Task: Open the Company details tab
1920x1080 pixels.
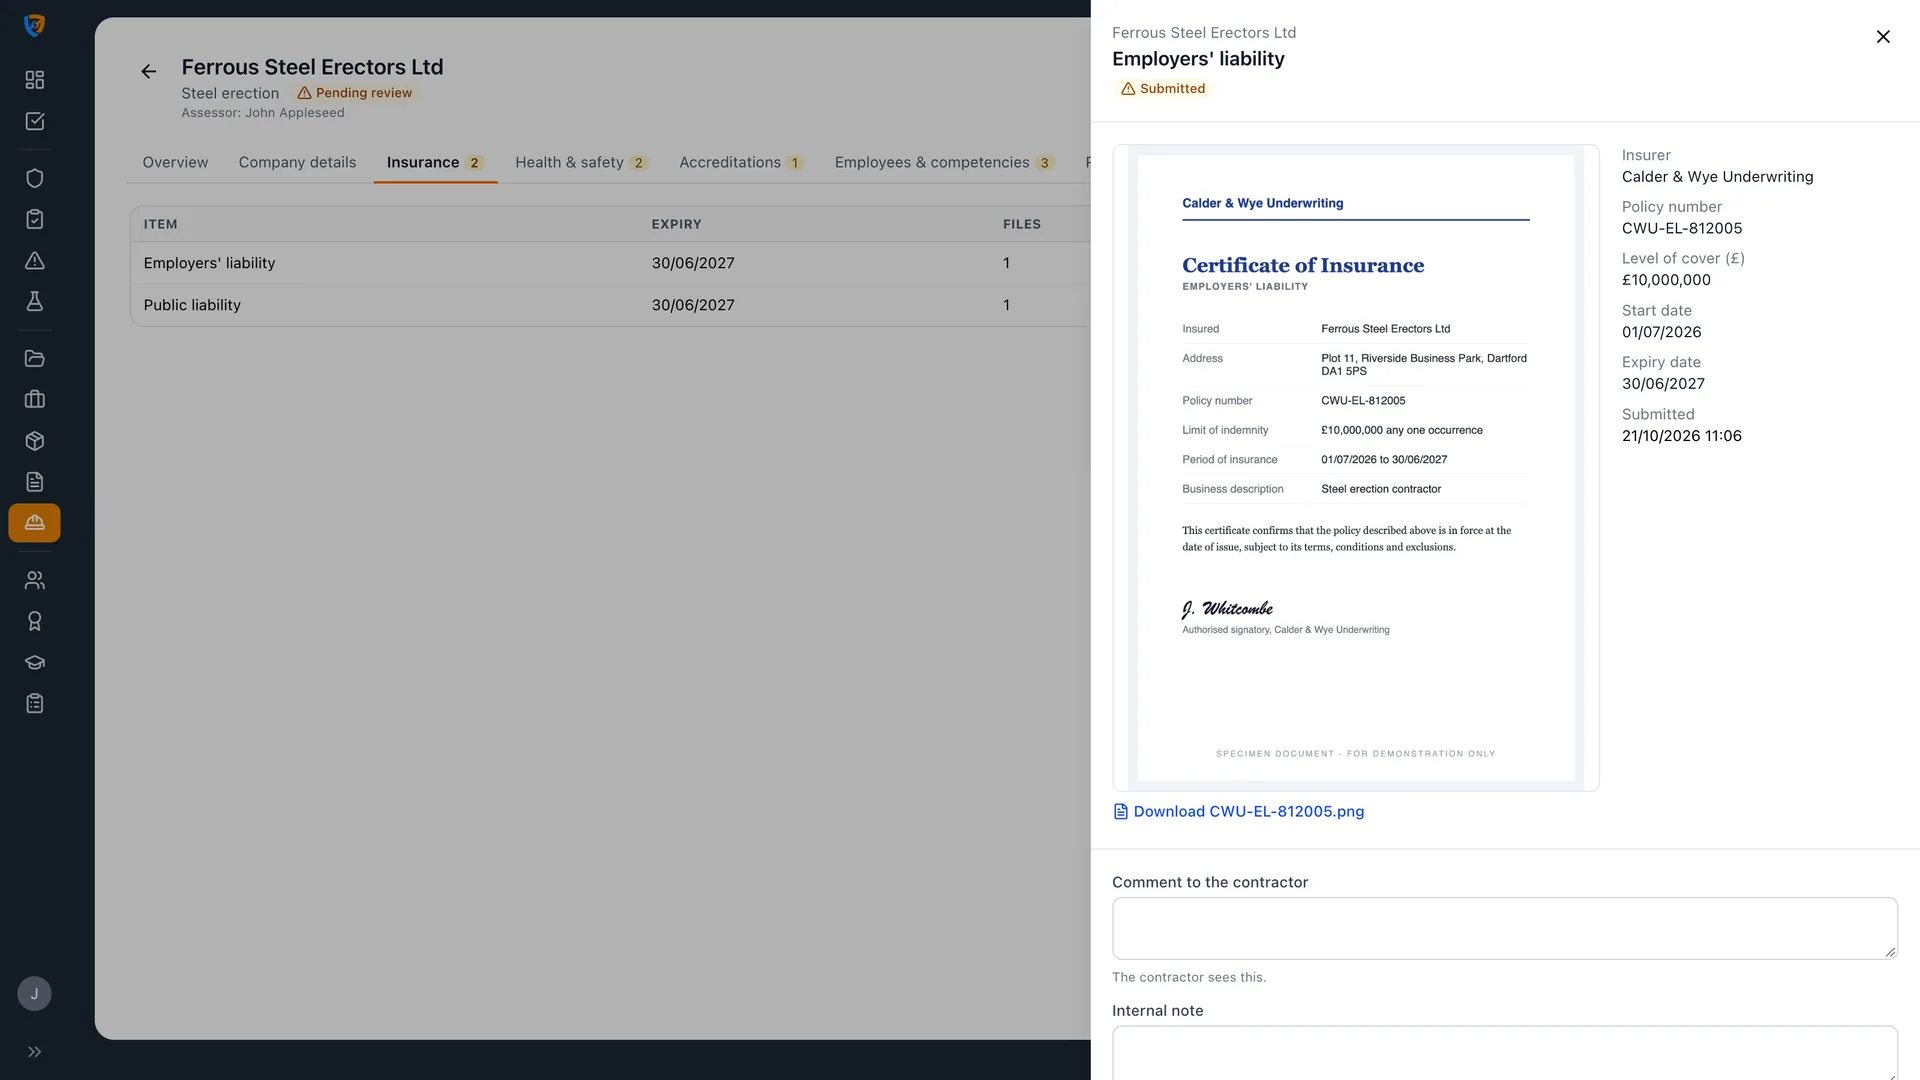Action: pos(297,162)
